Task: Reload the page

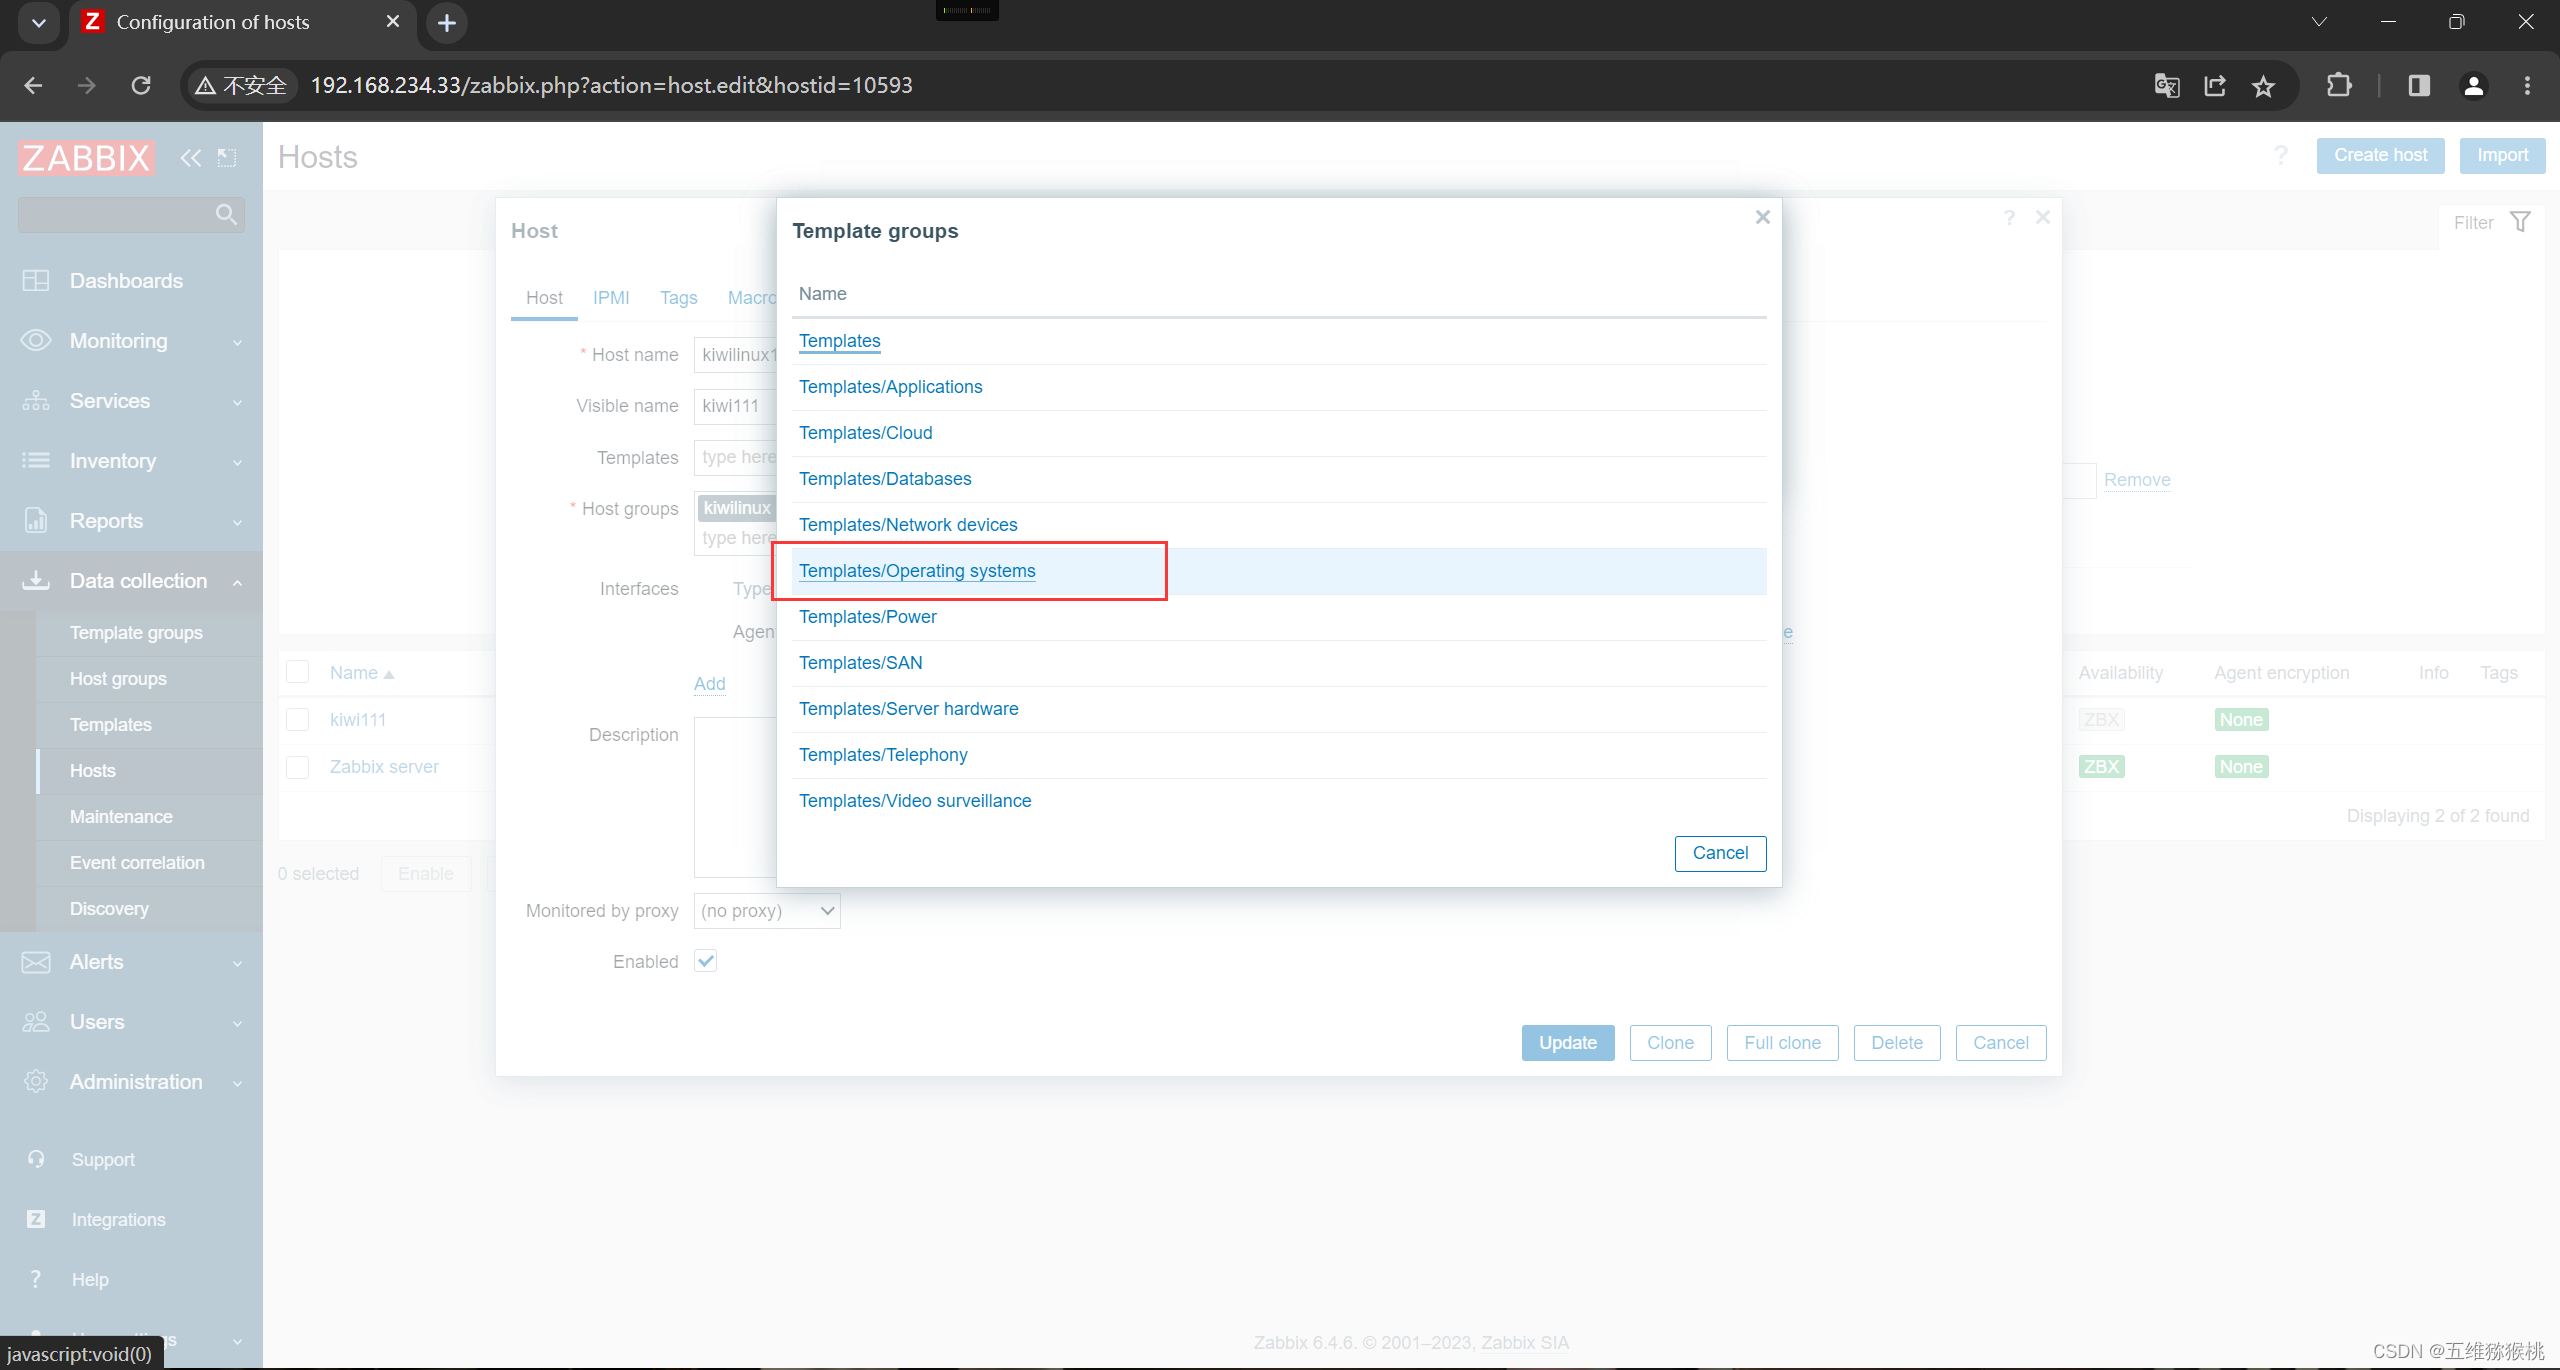Action: [141, 86]
